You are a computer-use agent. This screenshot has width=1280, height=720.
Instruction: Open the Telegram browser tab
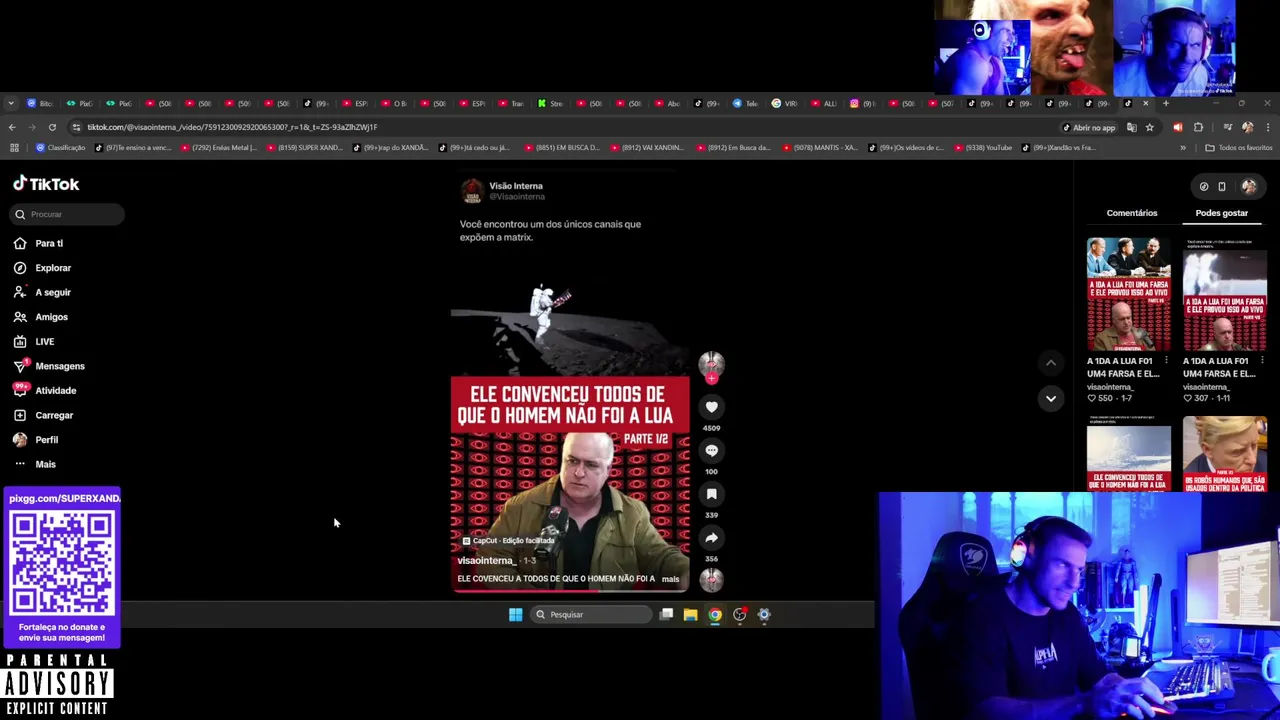click(747, 103)
